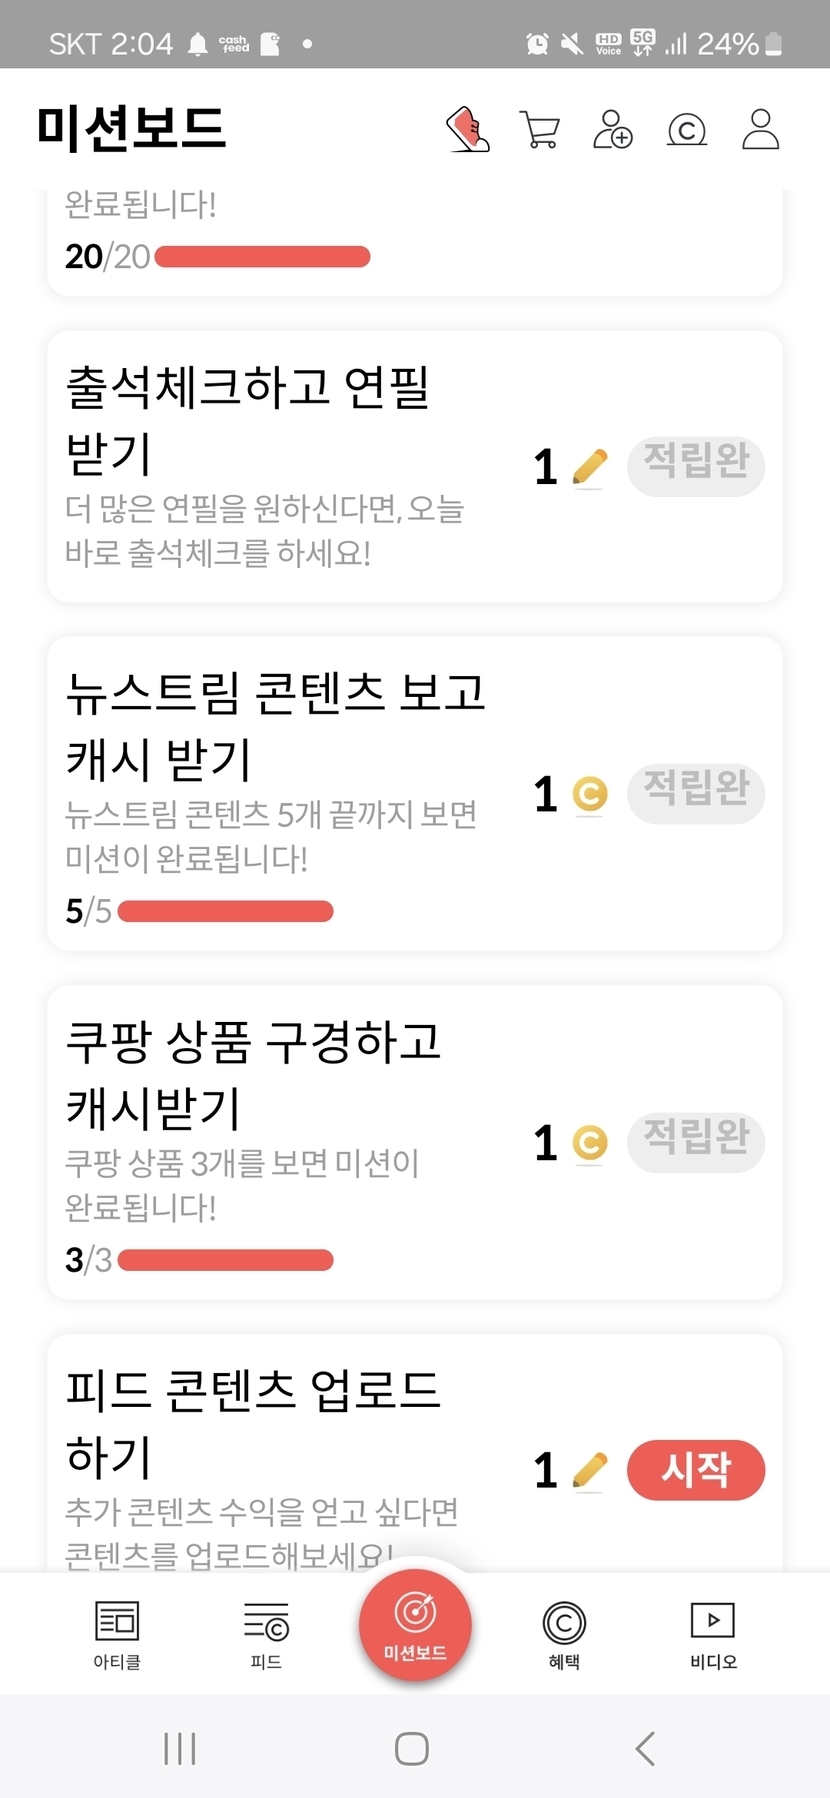Screen dimensions: 830x1798
Task: Open the profile icon
Action: [x=760, y=130]
